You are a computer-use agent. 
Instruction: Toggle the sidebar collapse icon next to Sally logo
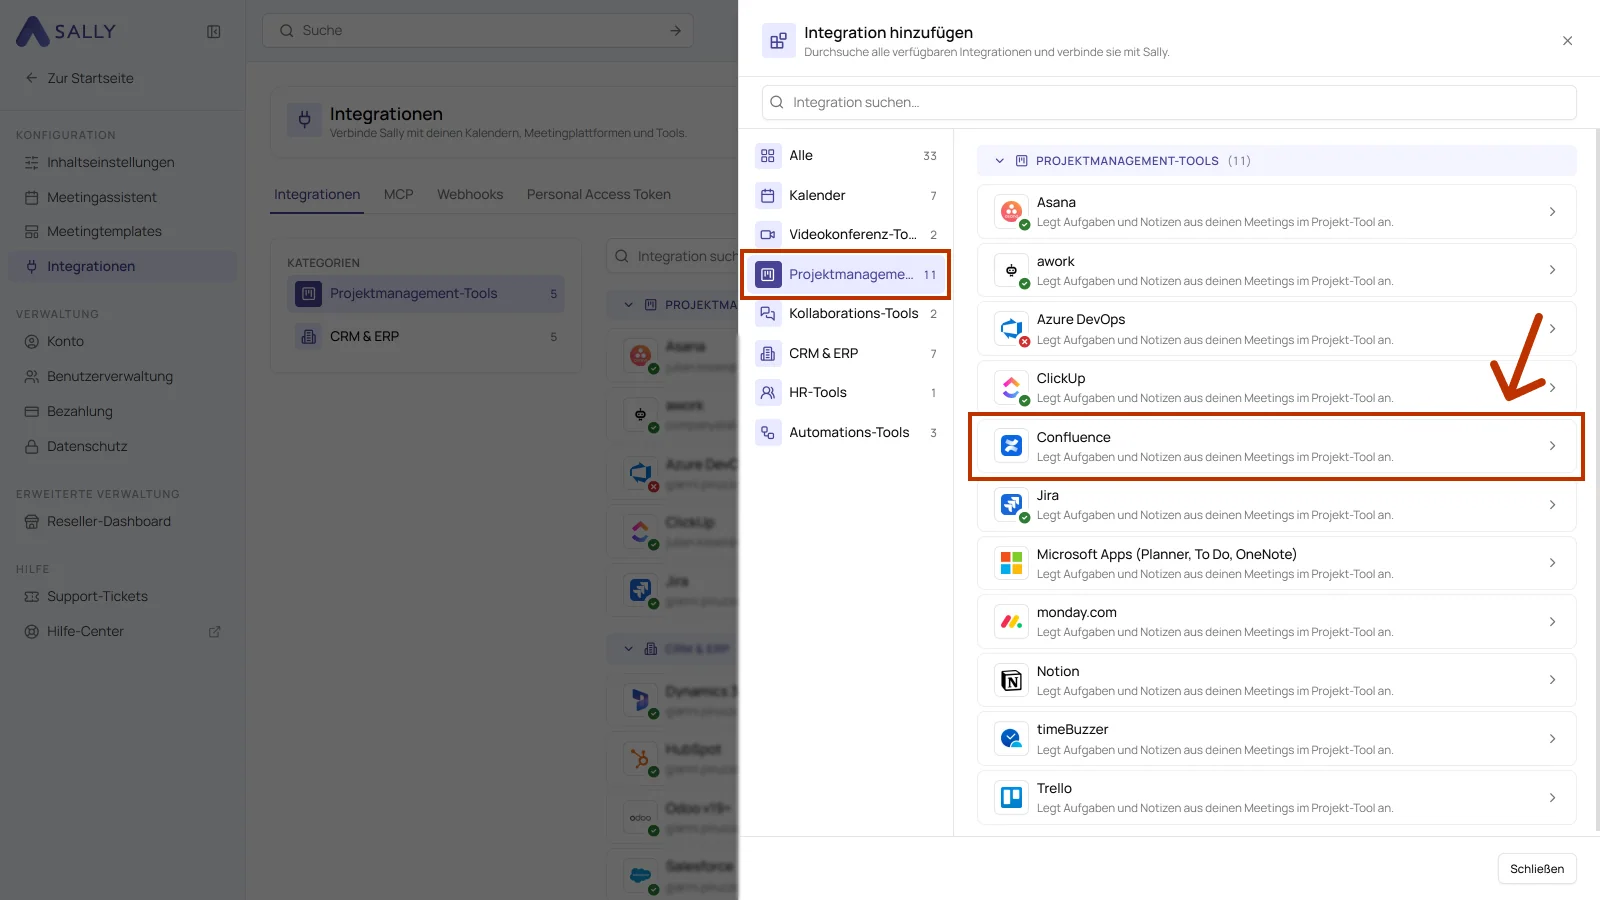(x=214, y=31)
